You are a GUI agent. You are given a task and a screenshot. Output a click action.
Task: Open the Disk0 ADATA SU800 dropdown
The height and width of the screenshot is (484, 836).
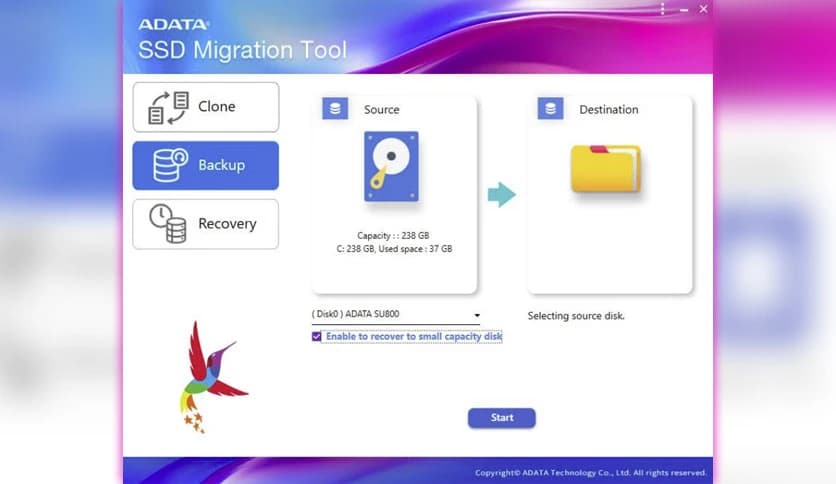click(x=396, y=314)
